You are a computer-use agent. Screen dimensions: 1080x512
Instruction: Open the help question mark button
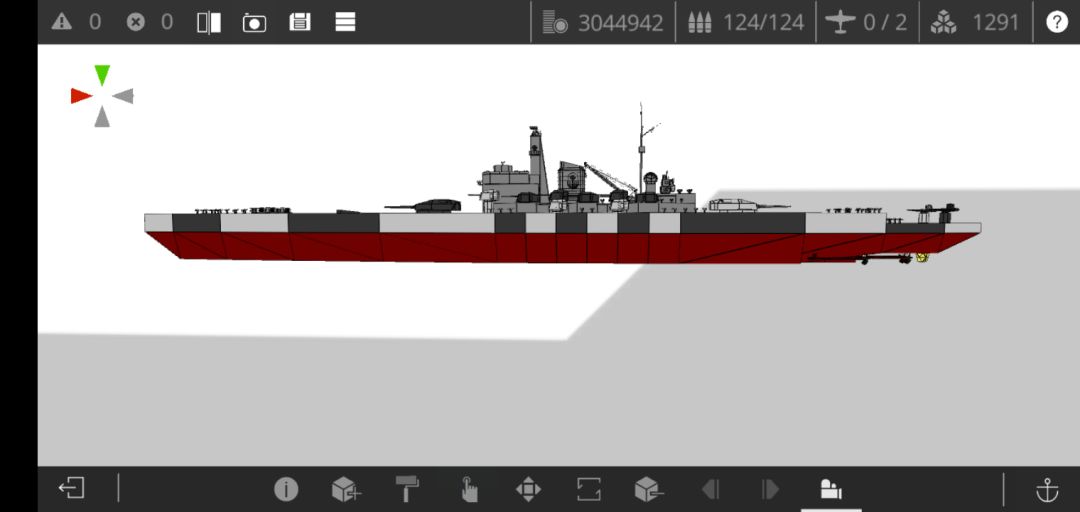coord(1057,22)
